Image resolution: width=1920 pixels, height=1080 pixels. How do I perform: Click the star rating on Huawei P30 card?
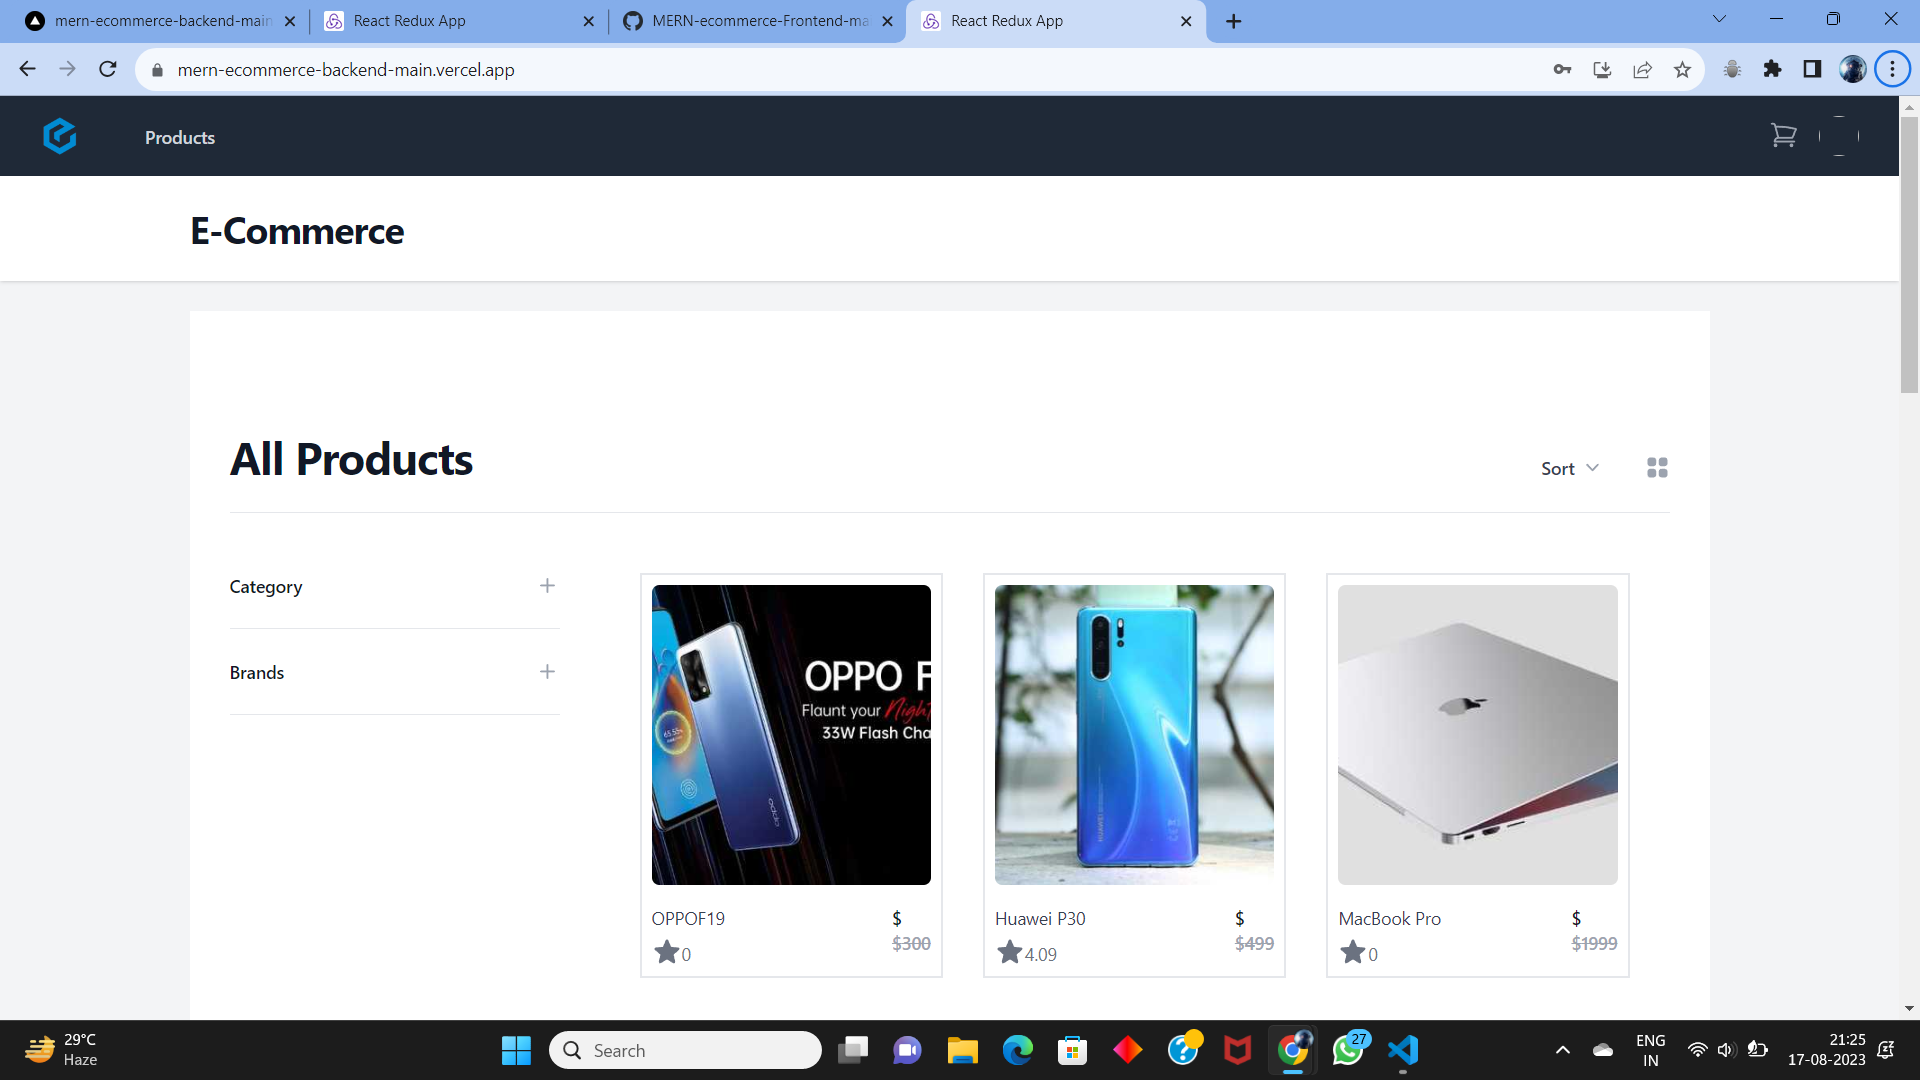tap(1009, 951)
